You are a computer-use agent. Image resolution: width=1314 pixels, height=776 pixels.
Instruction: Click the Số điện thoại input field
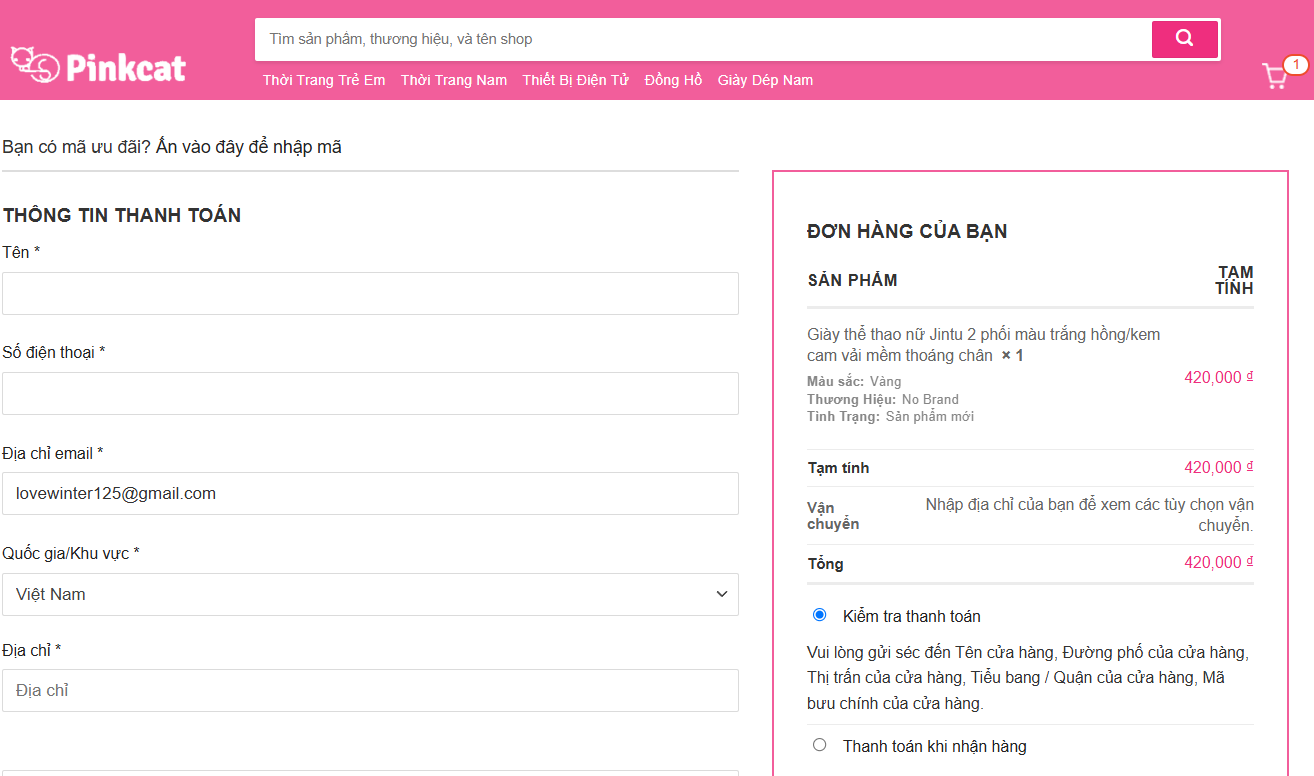[370, 393]
